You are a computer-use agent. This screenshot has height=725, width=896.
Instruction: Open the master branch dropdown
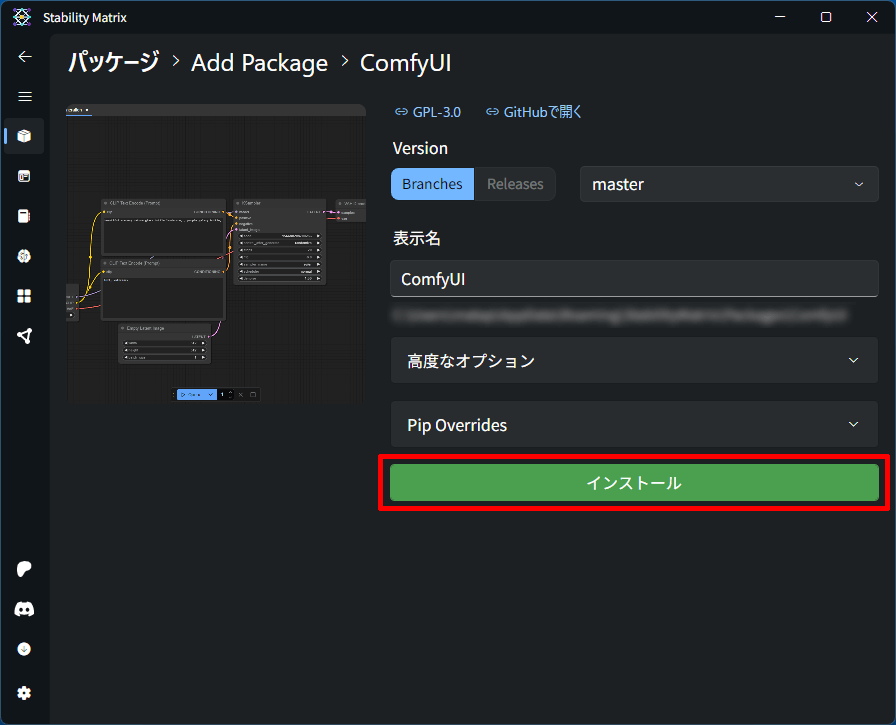(729, 184)
